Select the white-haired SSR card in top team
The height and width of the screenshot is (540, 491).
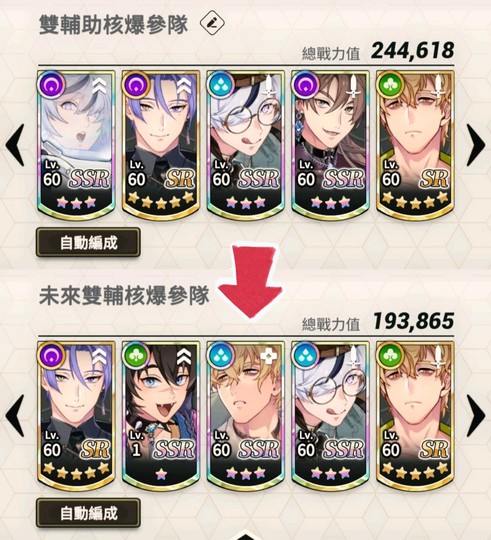(x=76, y=145)
